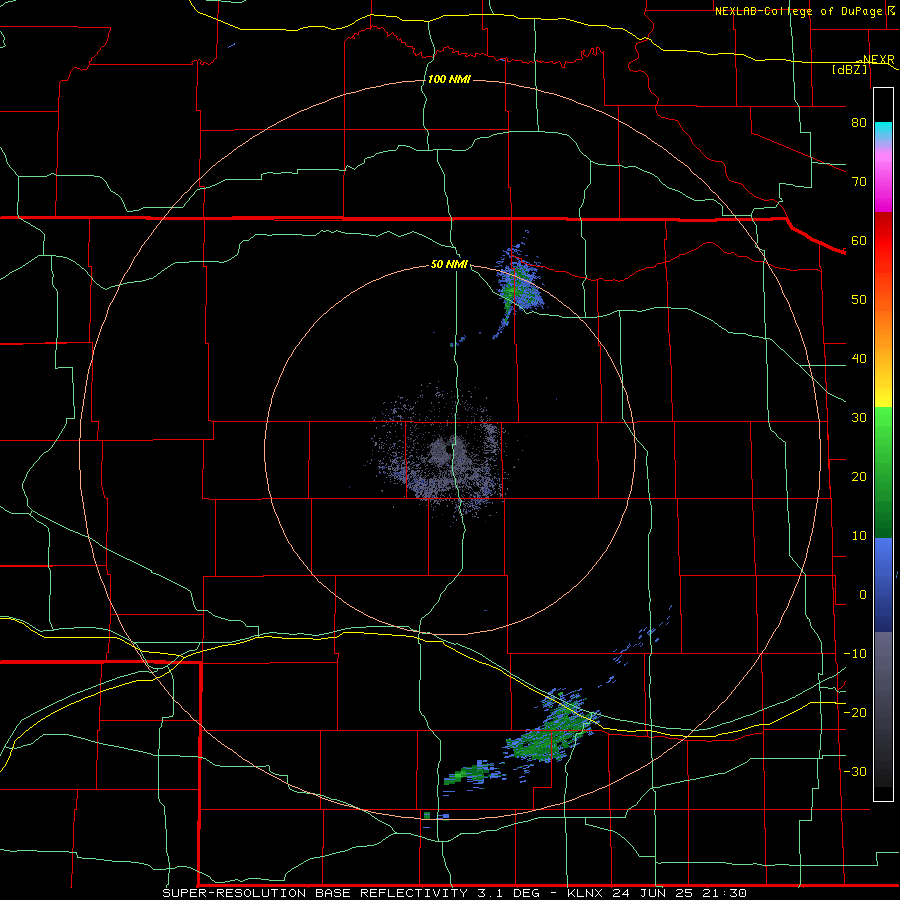Click the 3.1 DEG tilt angle in caption
This screenshot has width=900, height=900.
tap(509, 893)
